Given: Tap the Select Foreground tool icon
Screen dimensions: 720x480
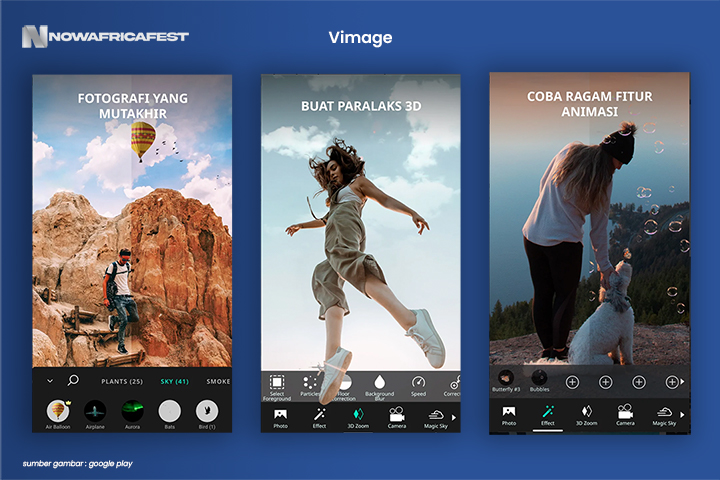Looking at the screenshot, I should (x=277, y=382).
